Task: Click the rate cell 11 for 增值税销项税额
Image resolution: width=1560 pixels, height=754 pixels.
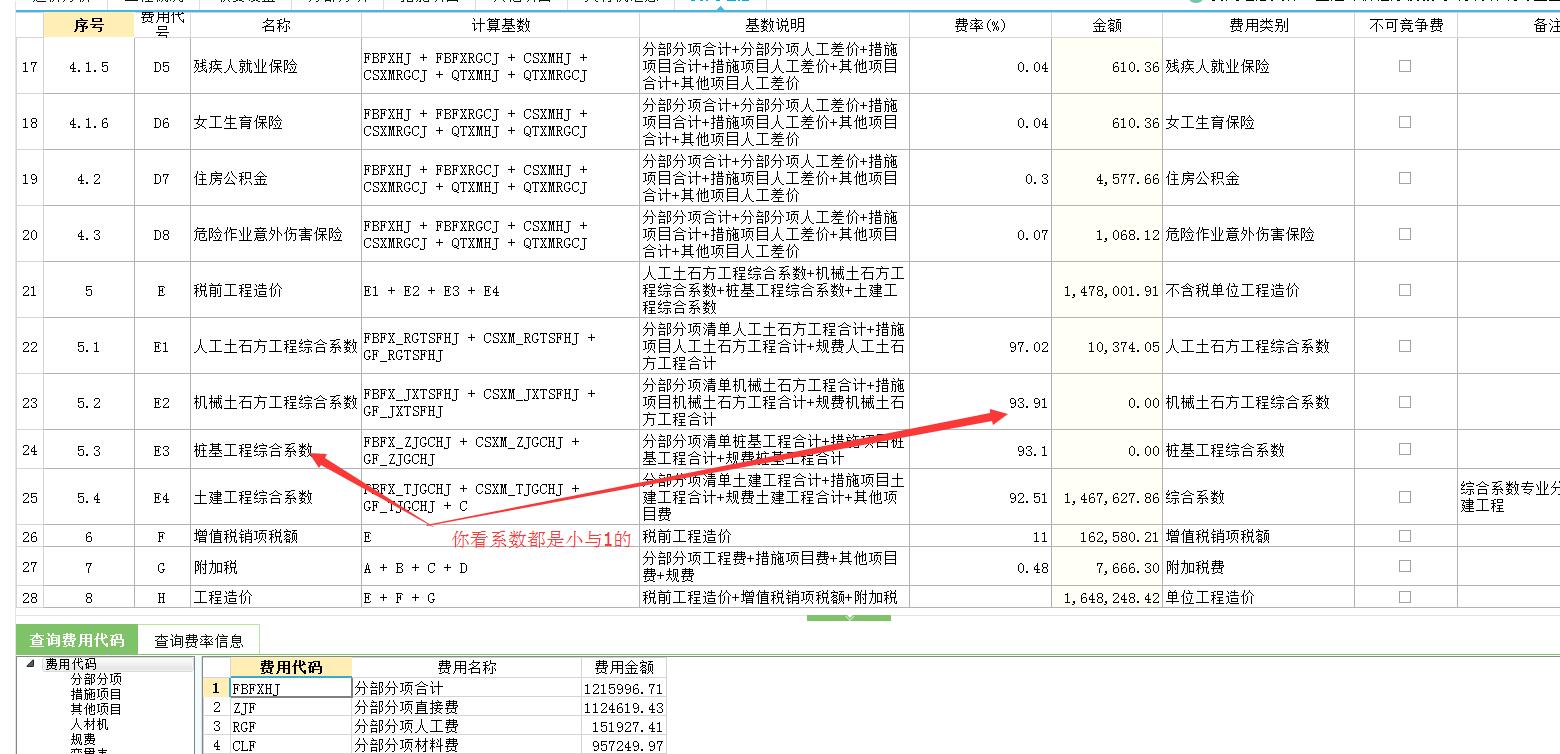Action: (980, 536)
